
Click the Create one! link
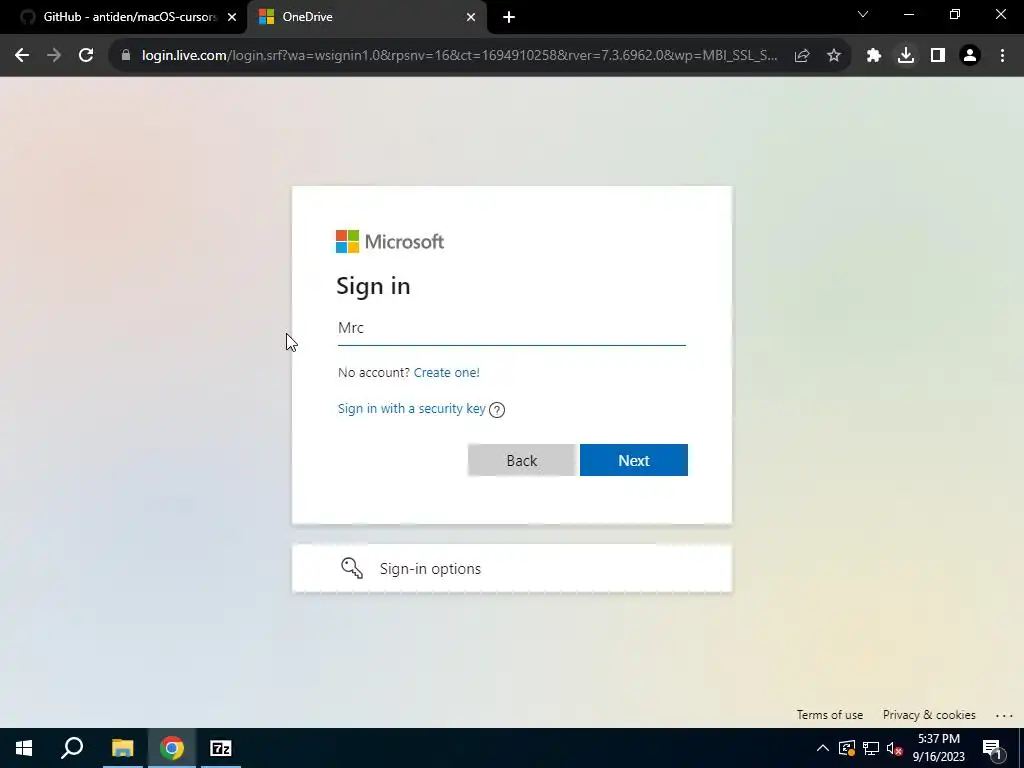pyautogui.click(x=447, y=372)
